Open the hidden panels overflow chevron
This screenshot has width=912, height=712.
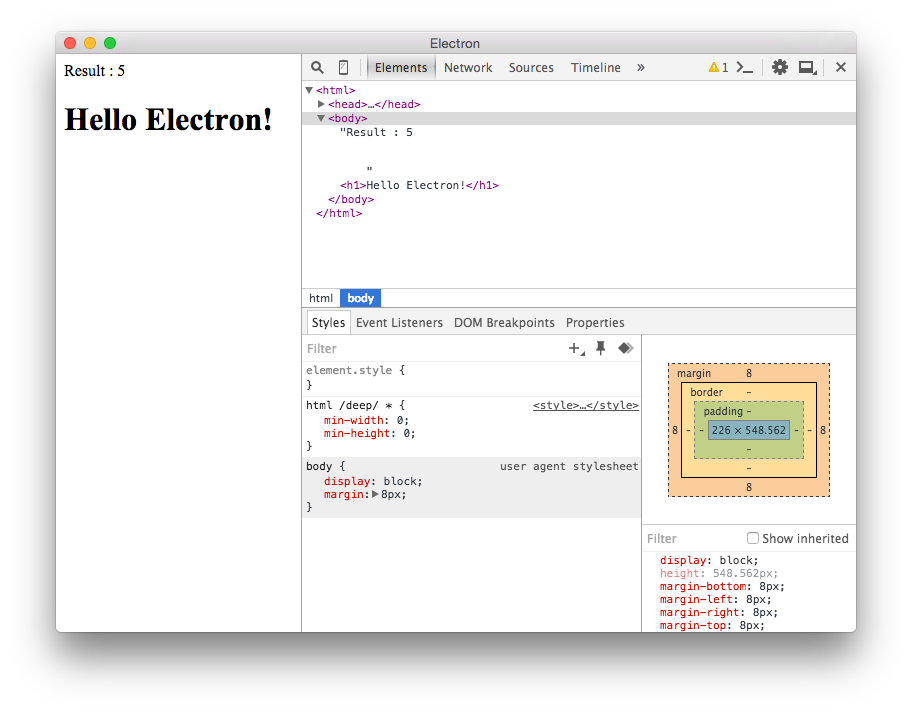pos(641,67)
